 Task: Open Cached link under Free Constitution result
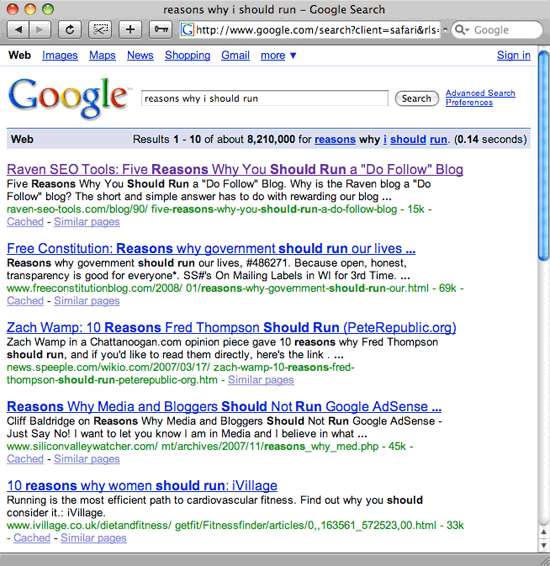click(25, 301)
